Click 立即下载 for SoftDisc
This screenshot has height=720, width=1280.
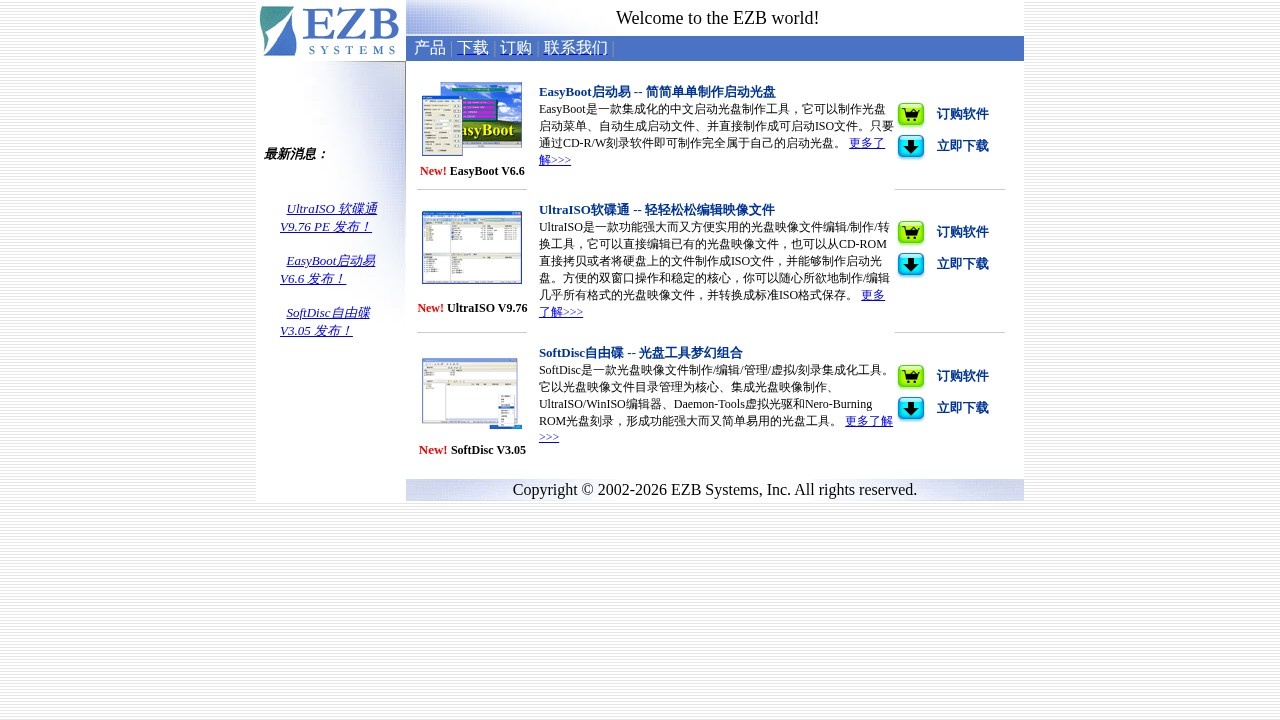coord(963,408)
